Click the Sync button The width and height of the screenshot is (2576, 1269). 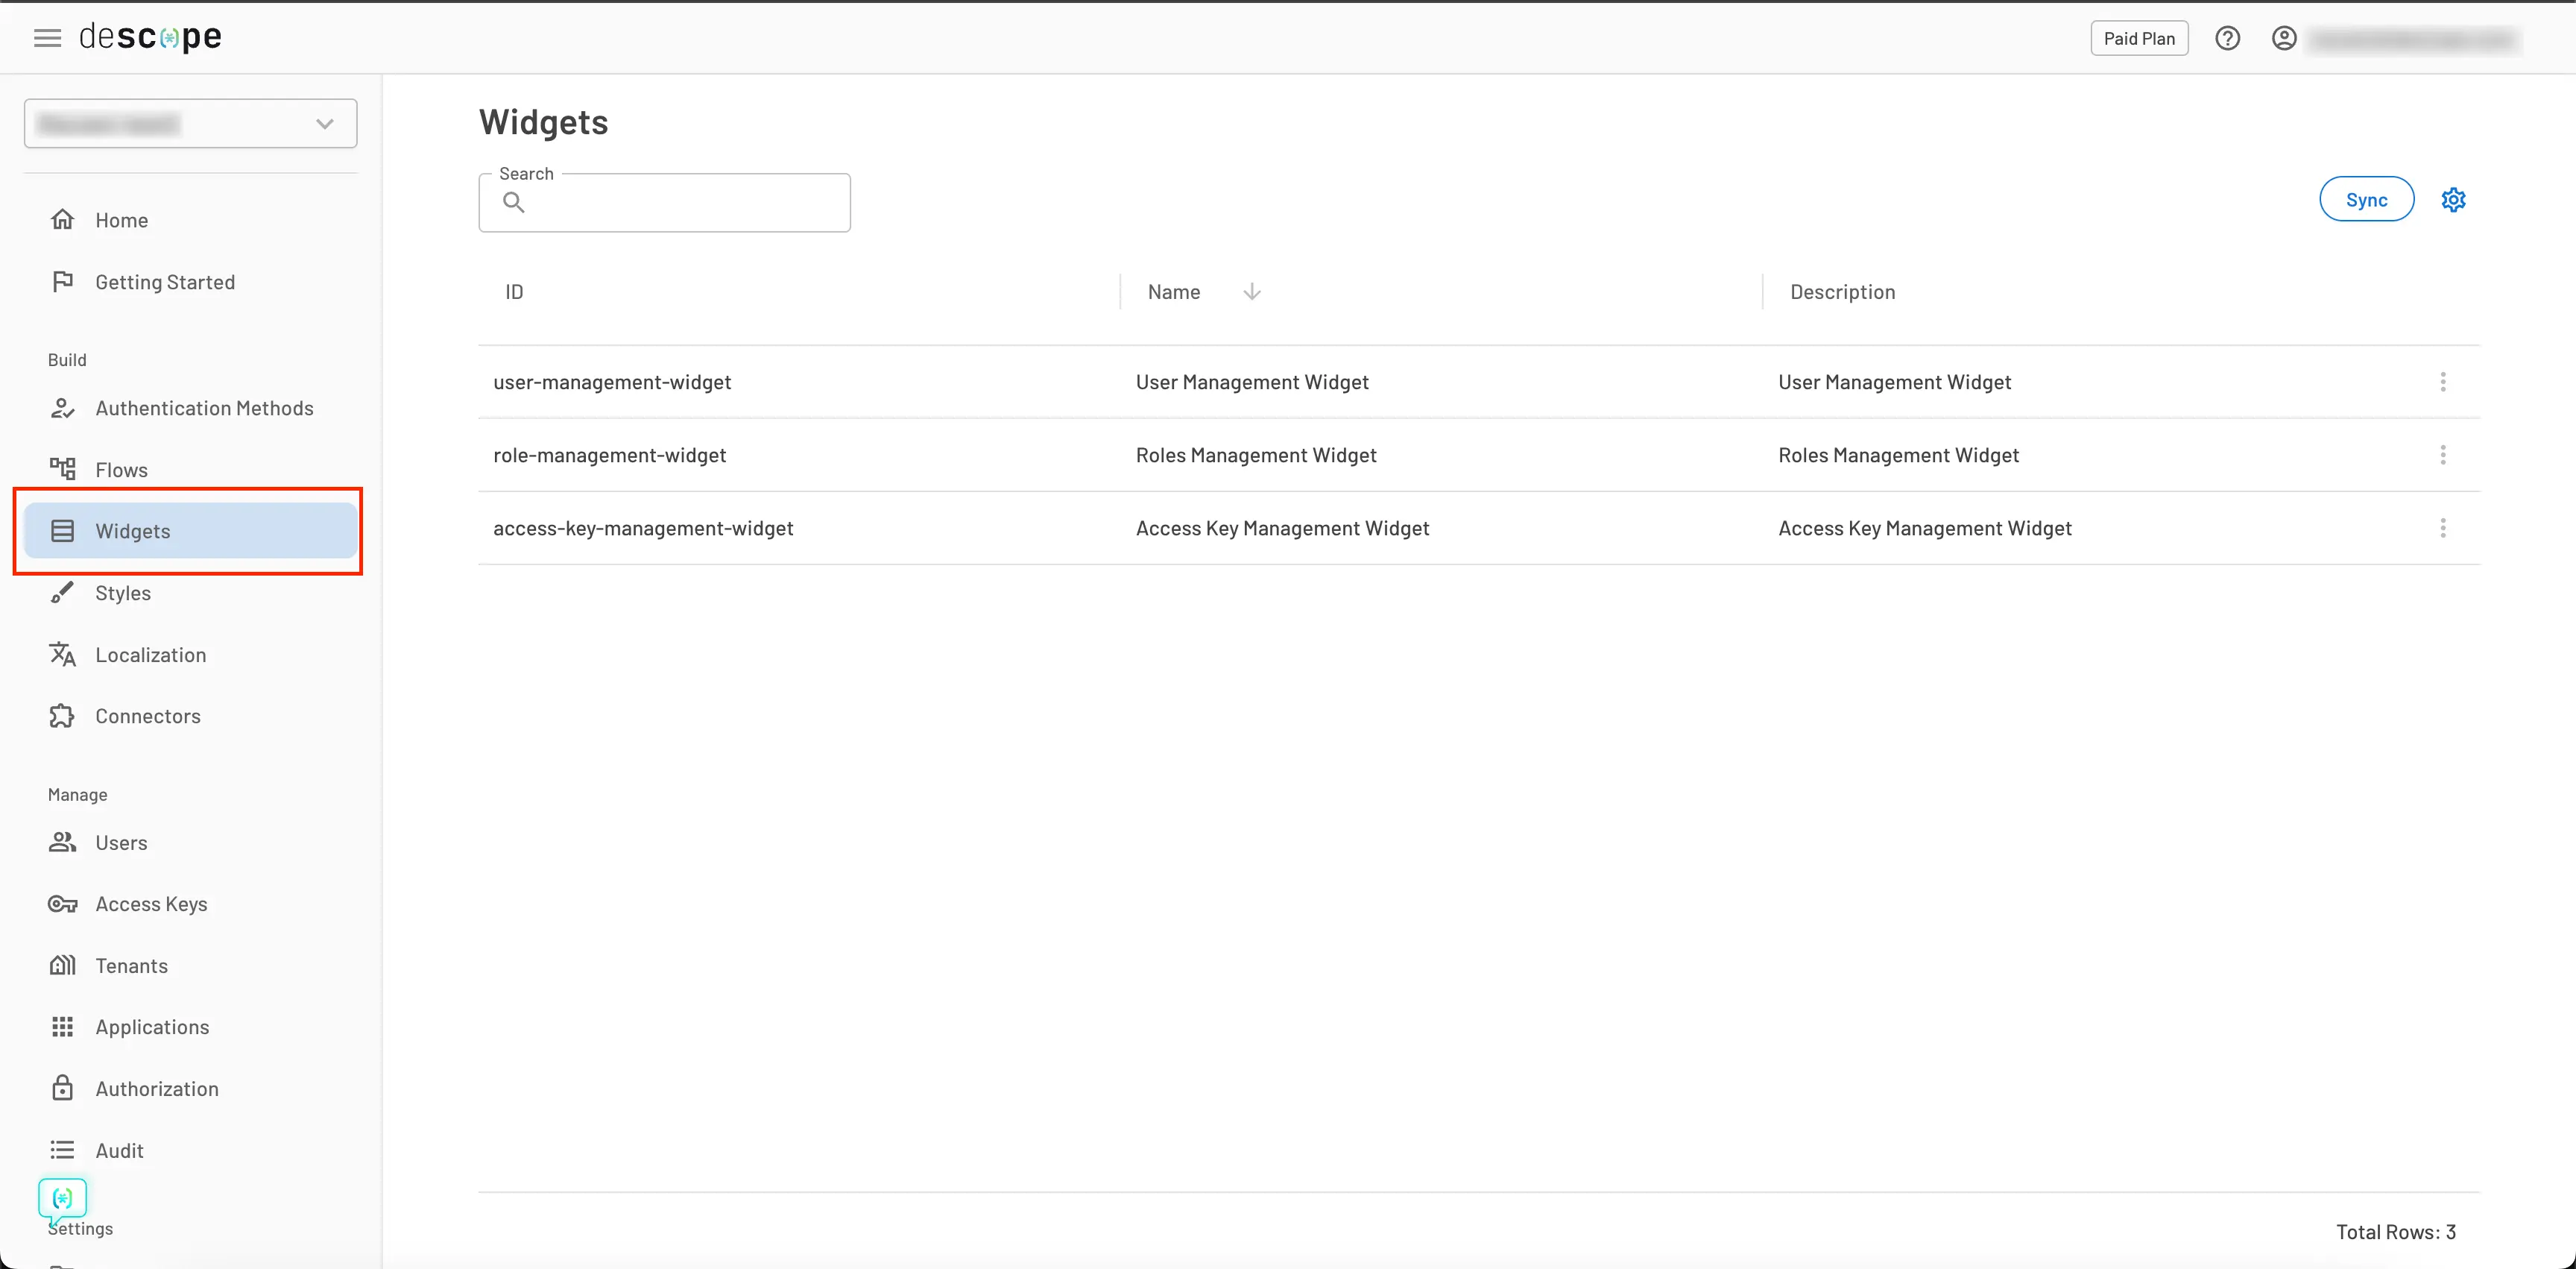2366,200
